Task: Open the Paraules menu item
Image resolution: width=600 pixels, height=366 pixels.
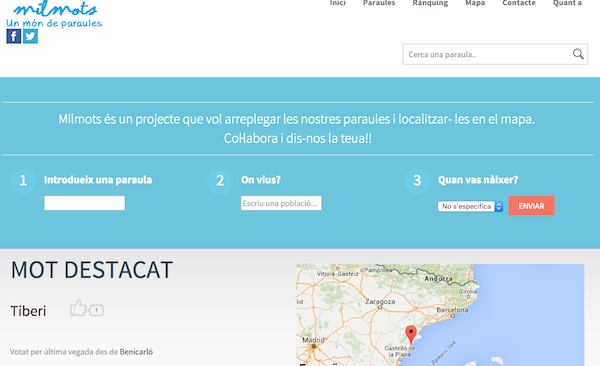Action: coord(379,3)
